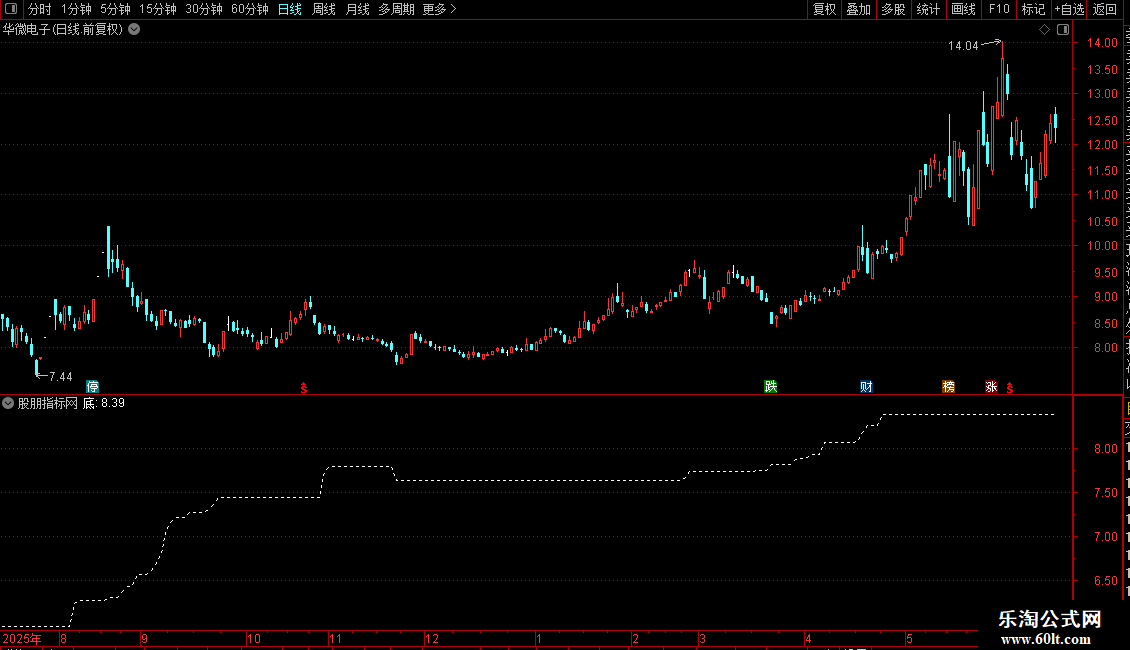1130x650 pixels.
Task: Activate the 画线 drawing tool
Action: 963,9
